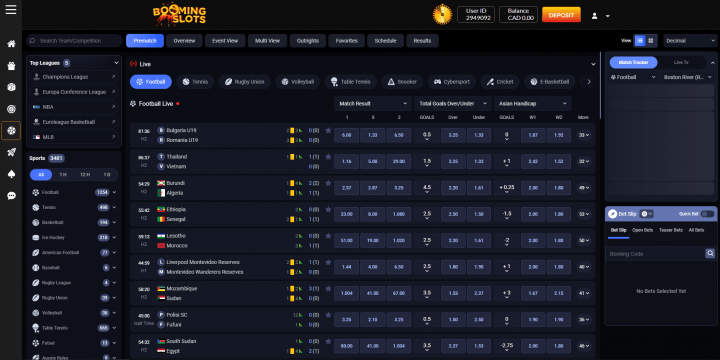720x360 pixels.
Task: Select the 1 D time filter
Action: point(107,175)
